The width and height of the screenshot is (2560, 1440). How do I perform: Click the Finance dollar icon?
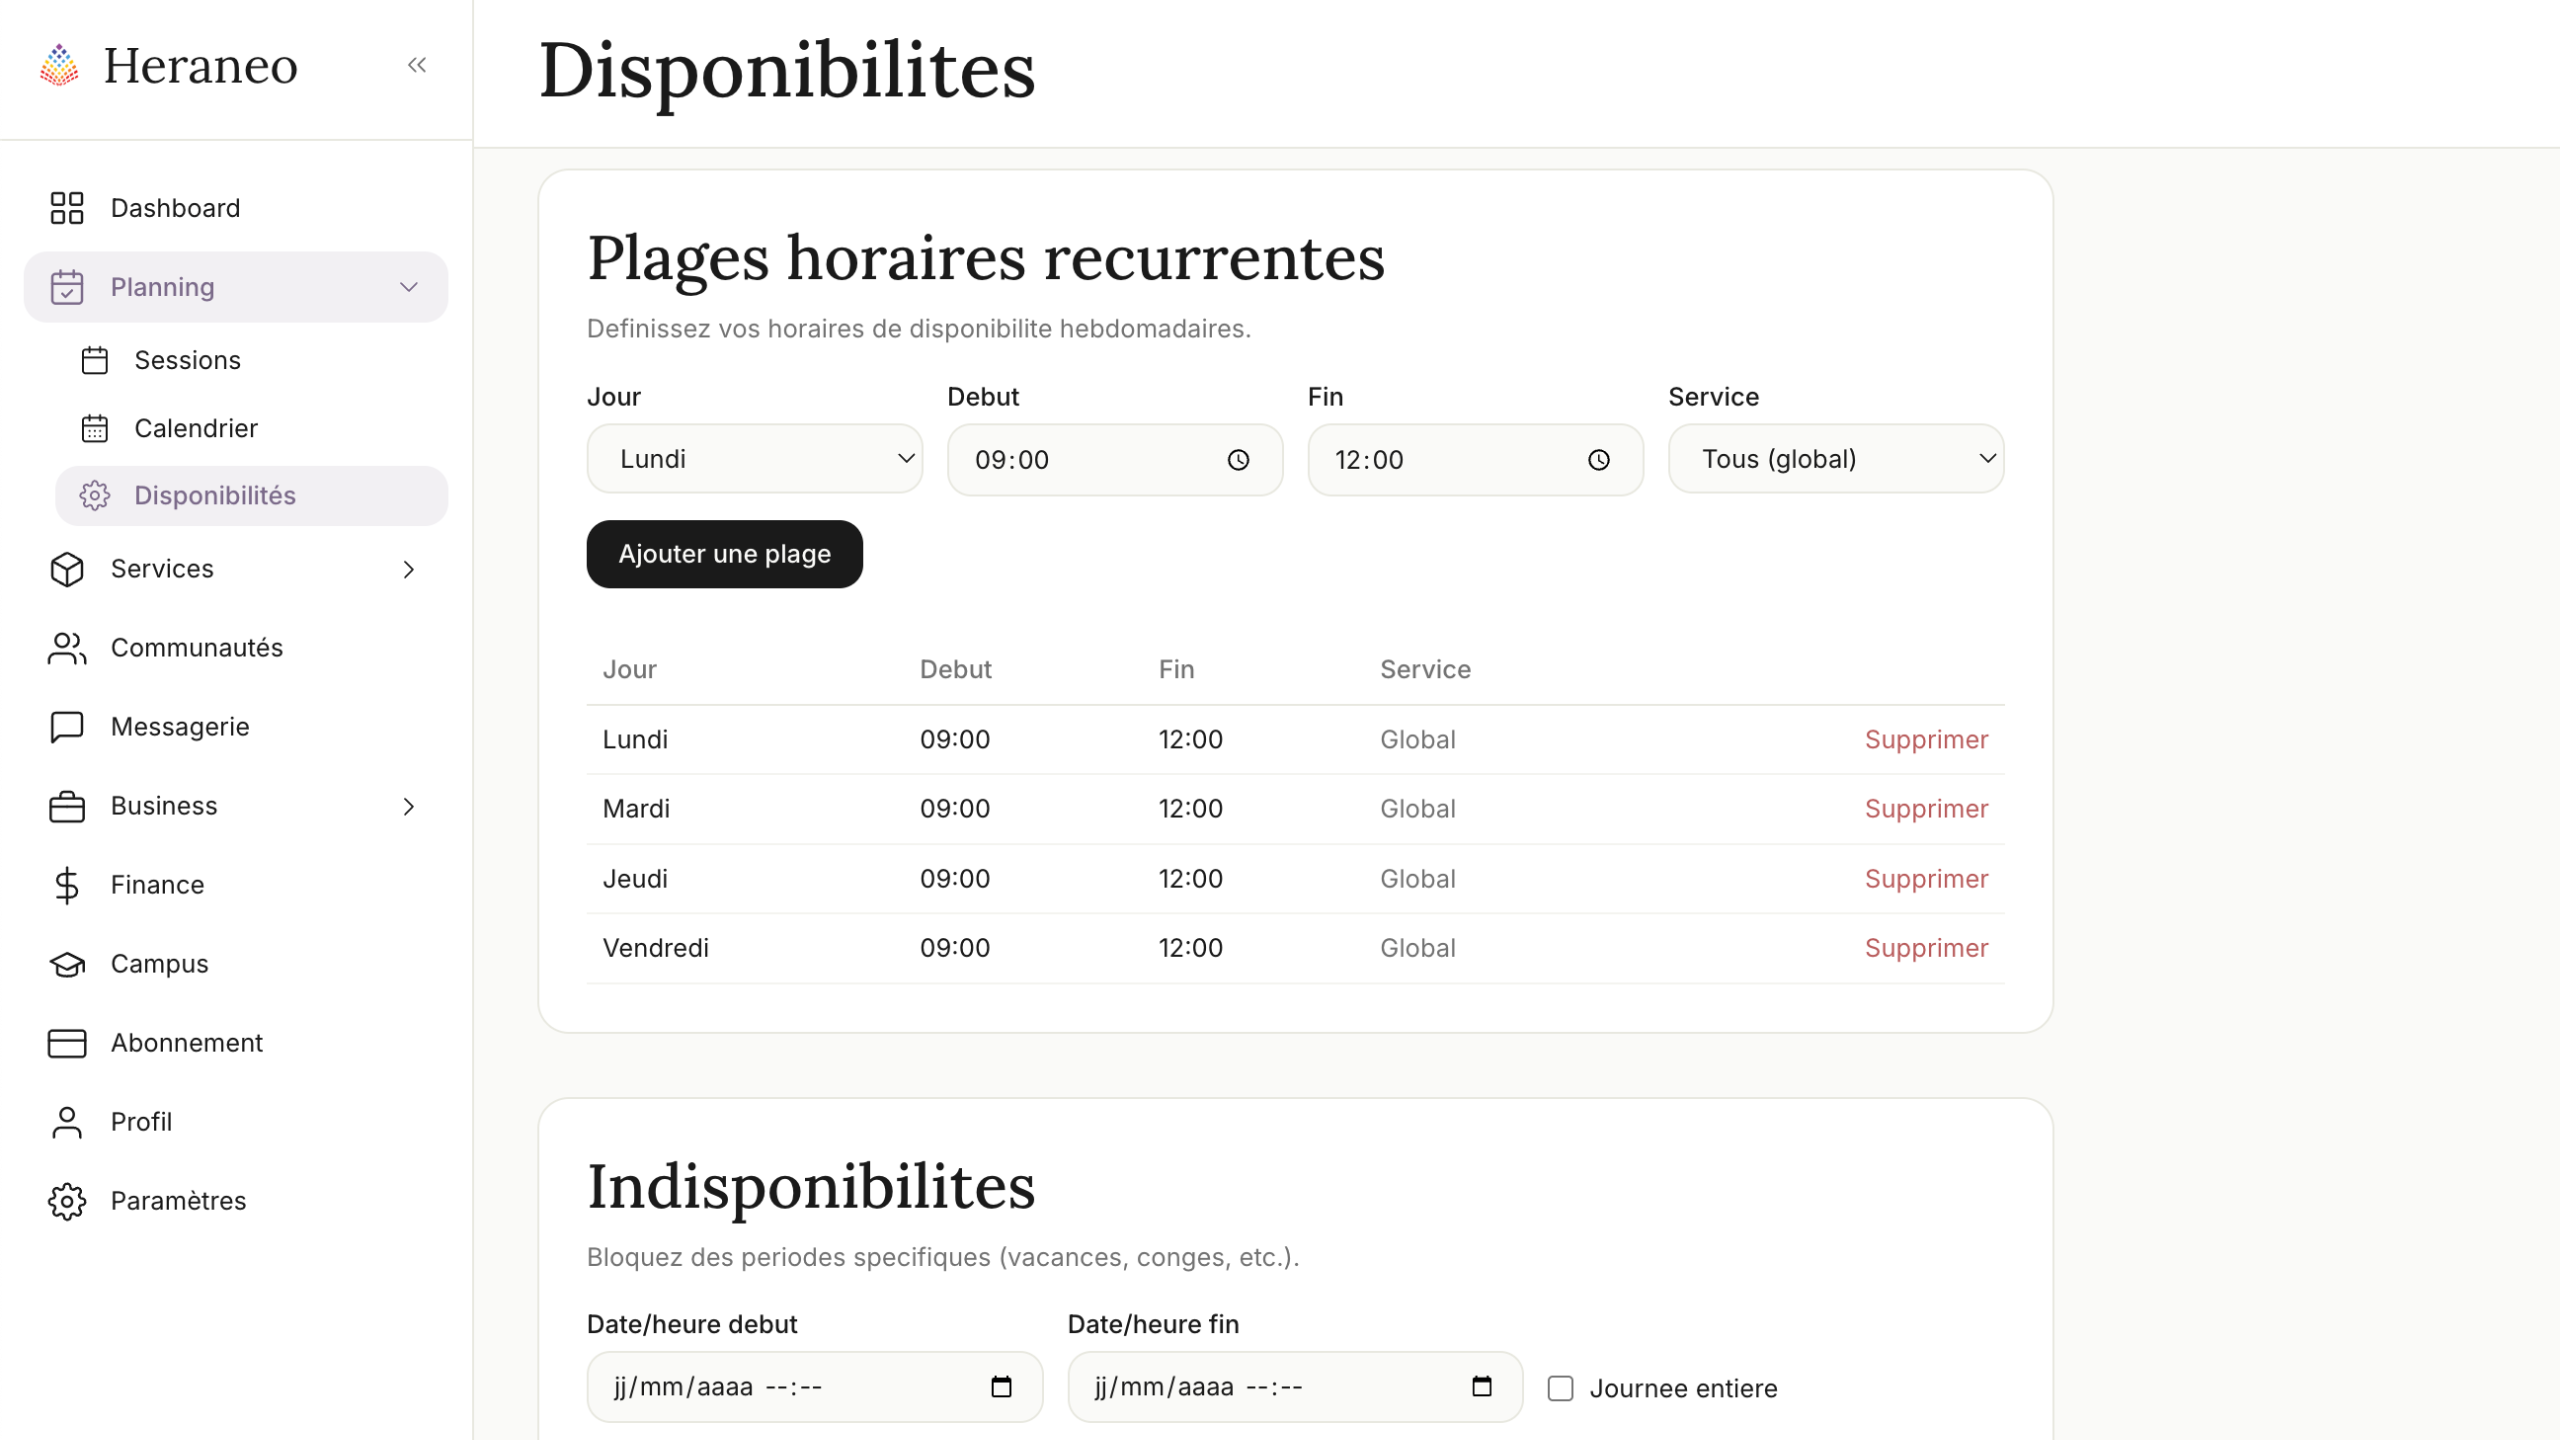[x=67, y=885]
